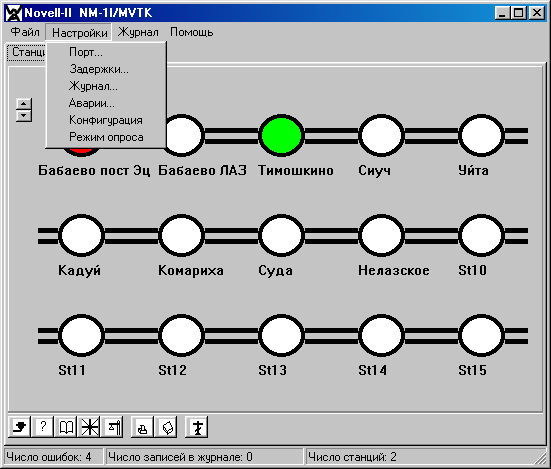The width and height of the screenshot is (551, 469).
Task: Click status text Число станций: 2
Action: [352, 457]
